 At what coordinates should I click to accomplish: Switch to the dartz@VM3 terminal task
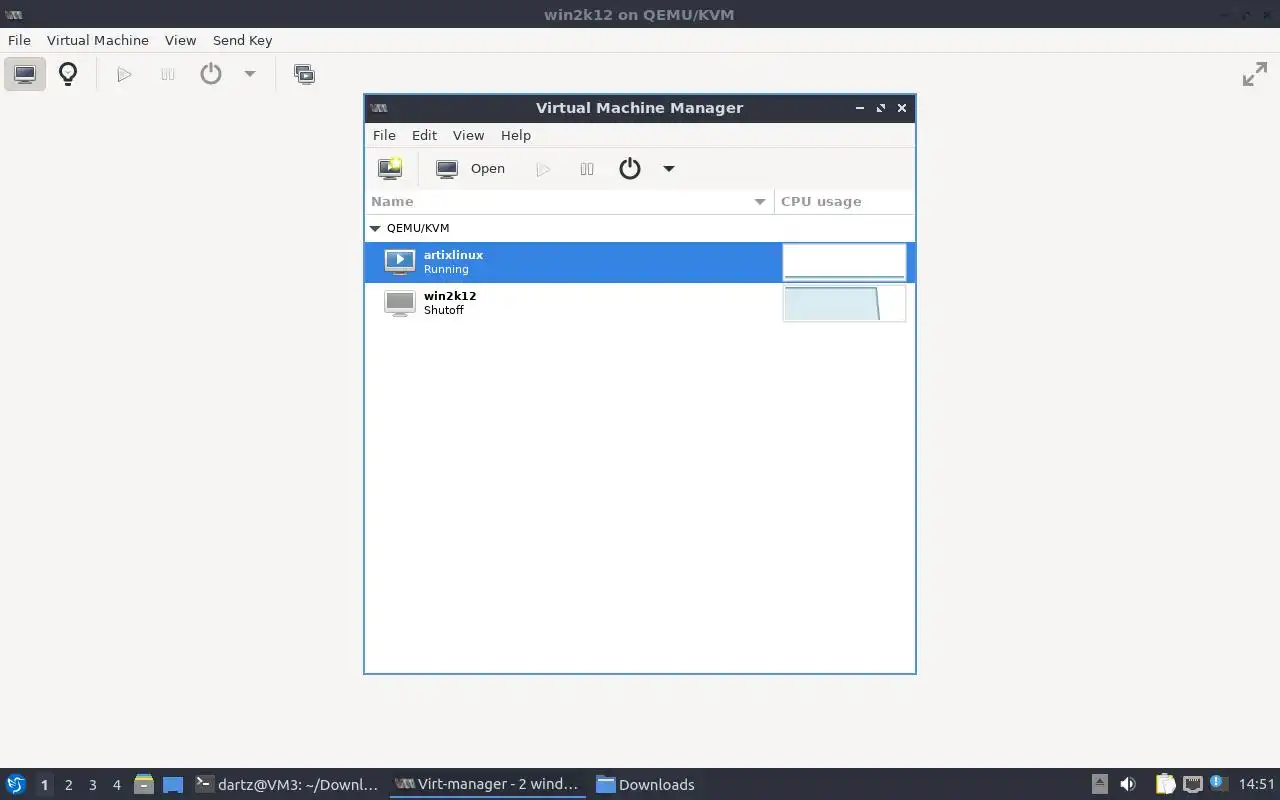click(x=287, y=784)
